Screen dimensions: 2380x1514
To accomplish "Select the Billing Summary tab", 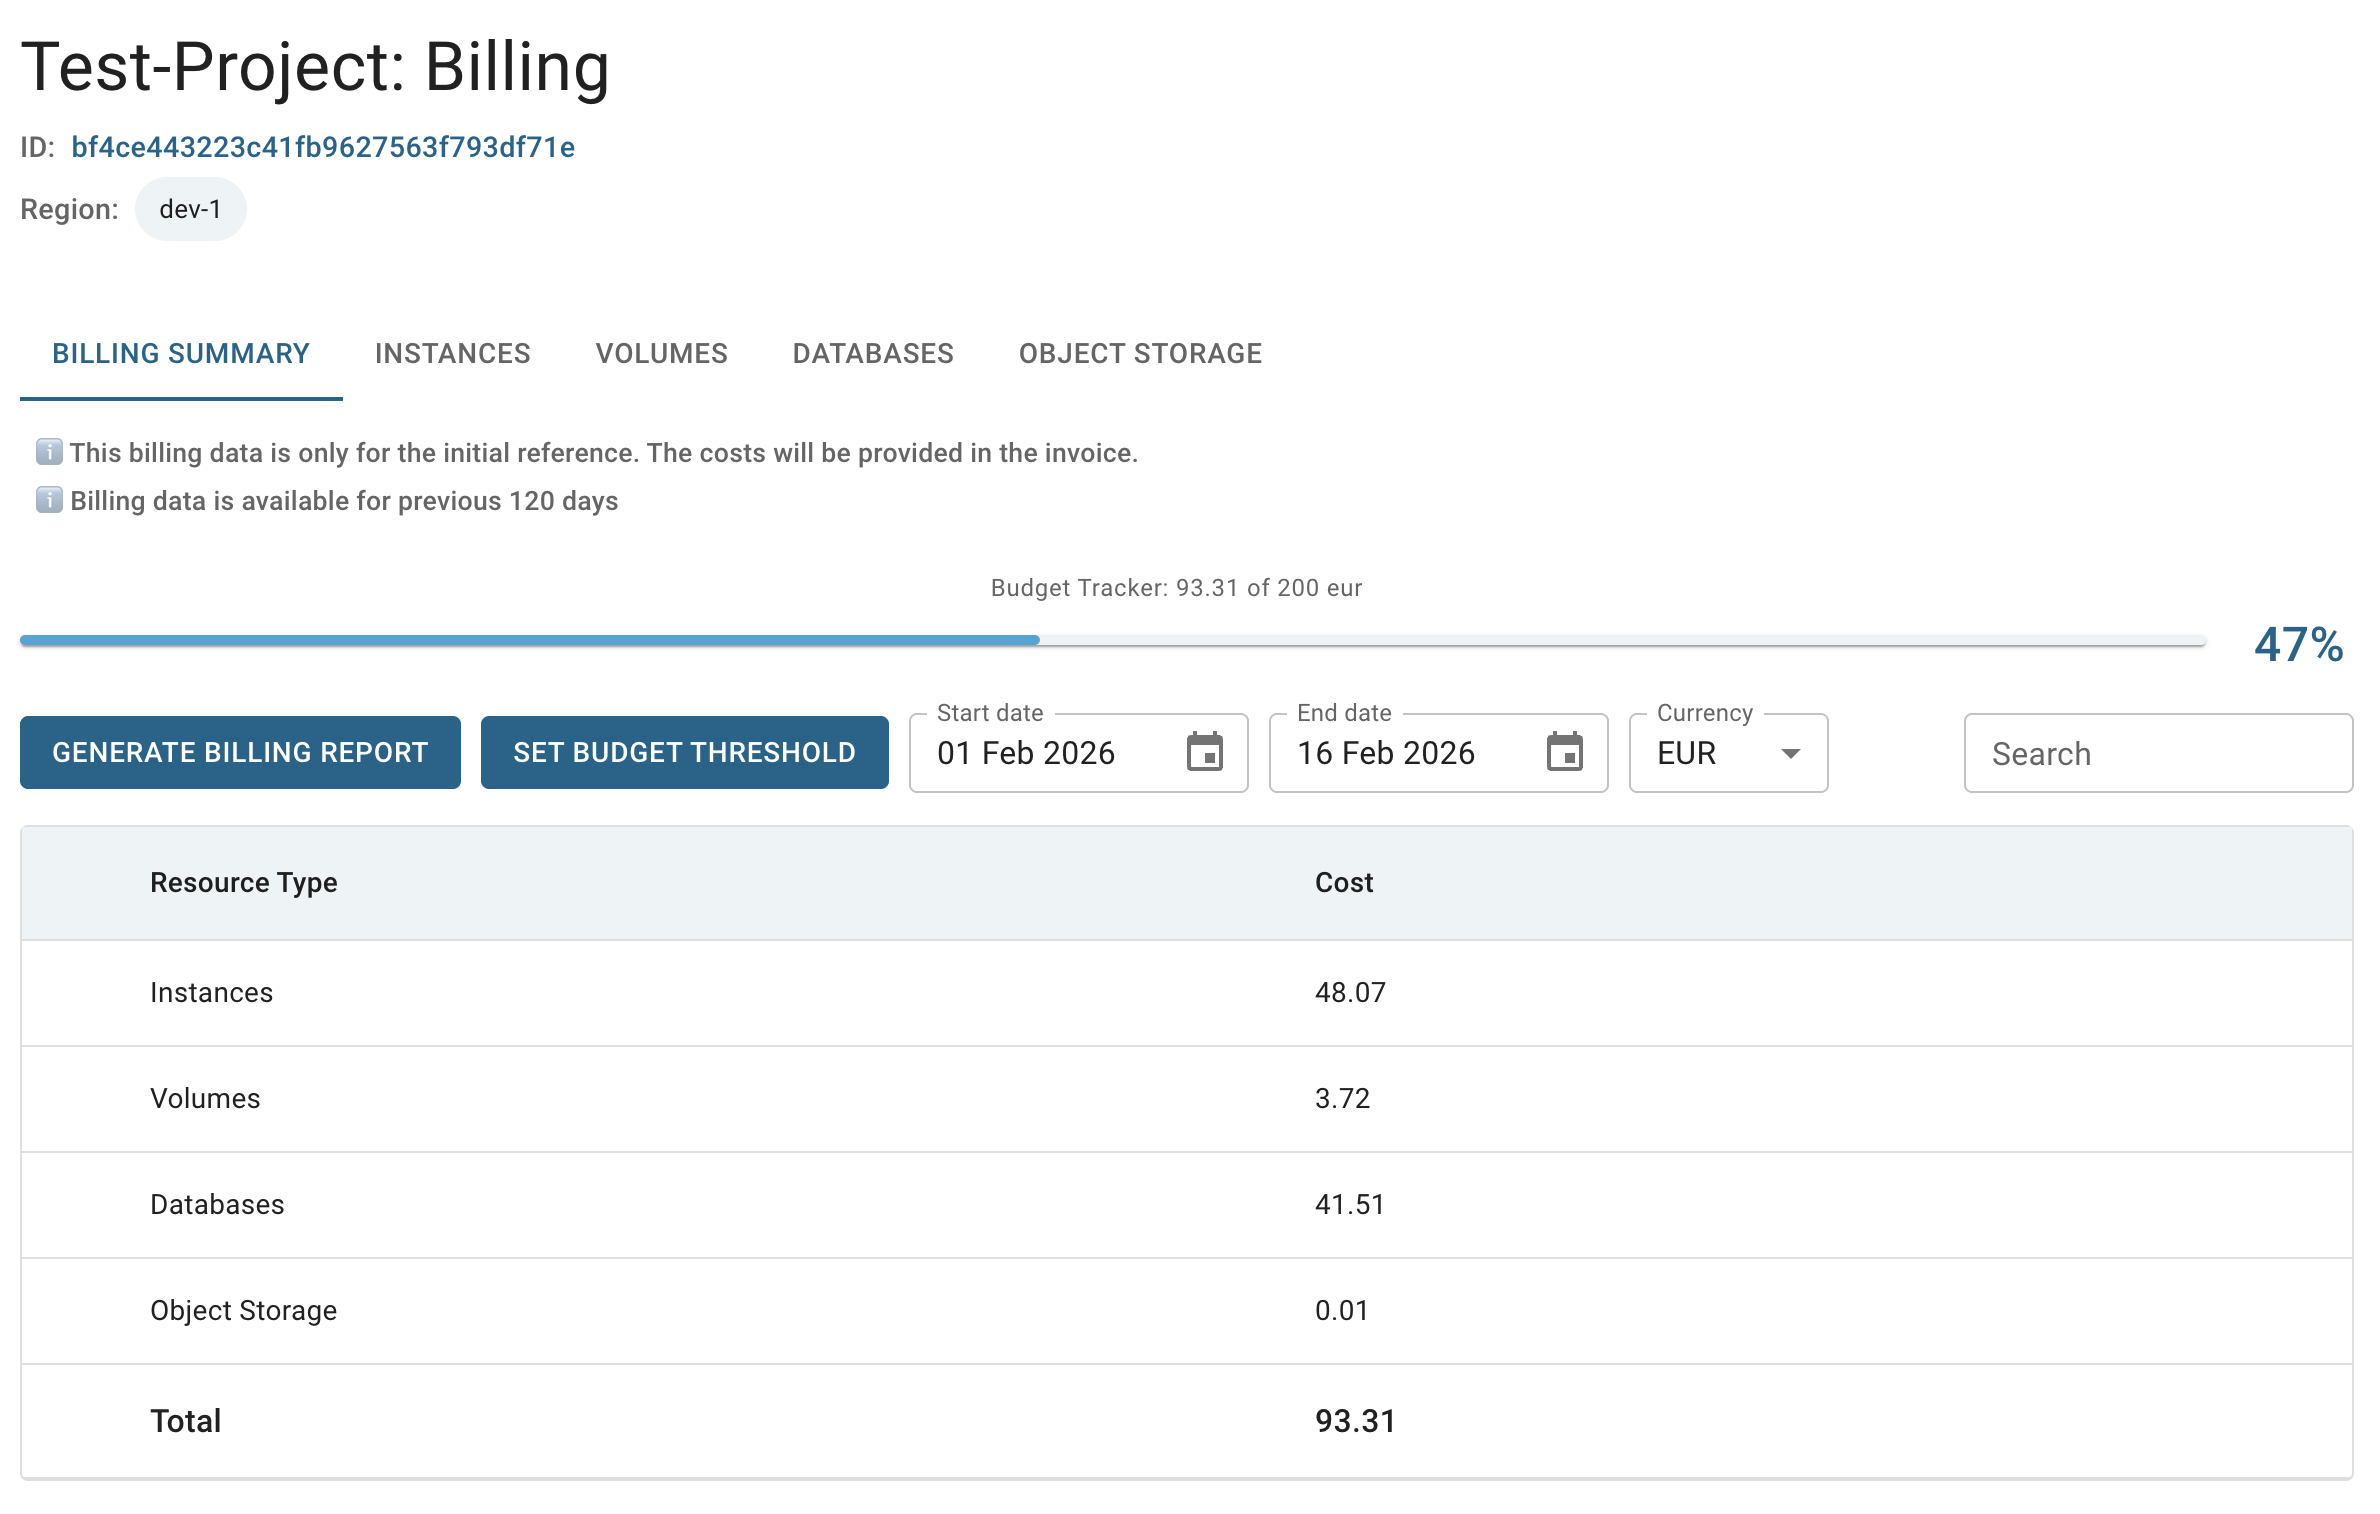I will tap(181, 353).
